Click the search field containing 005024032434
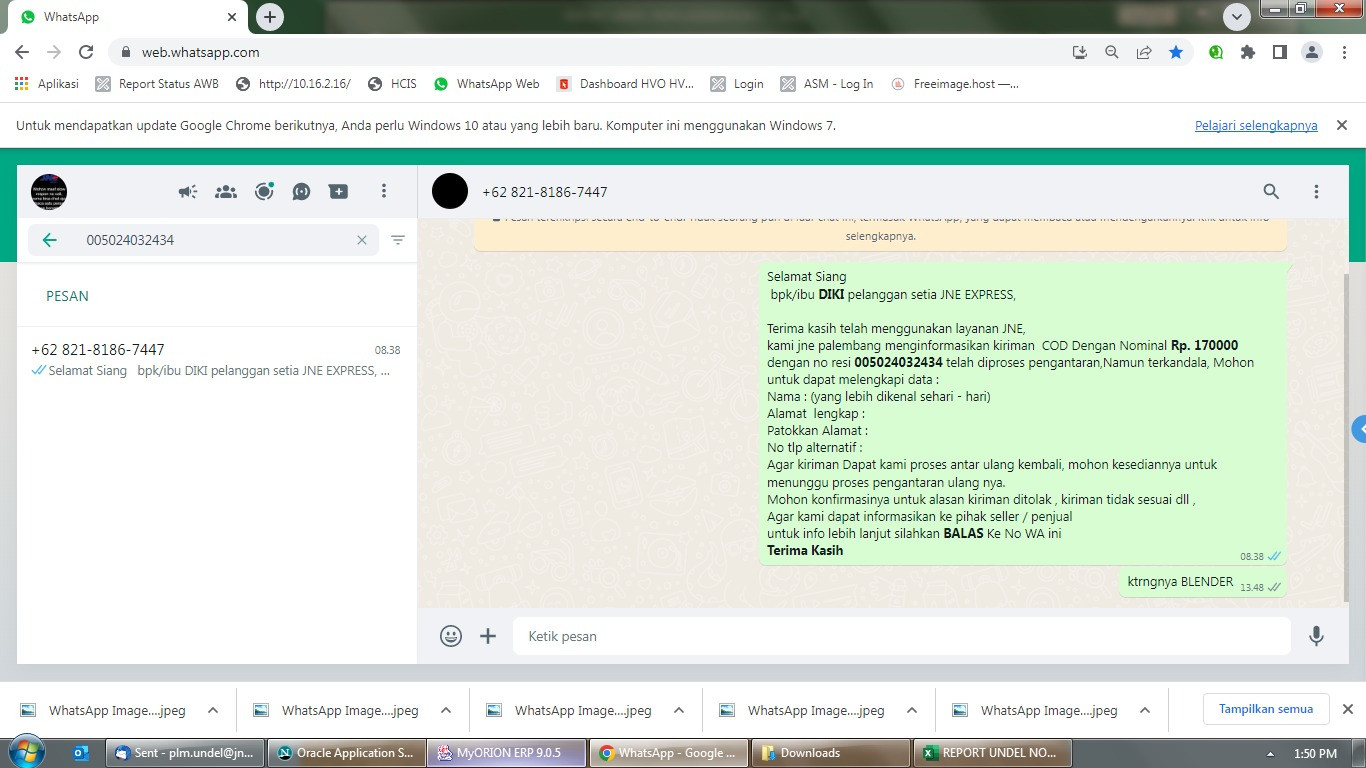The width and height of the screenshot is (1366, 768). coord(203,240)
